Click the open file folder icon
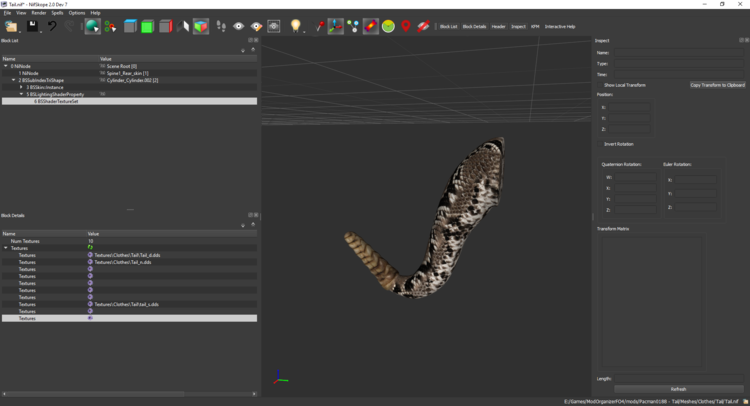This screenshot has width=750, height=406. click(x=11, y=27)
